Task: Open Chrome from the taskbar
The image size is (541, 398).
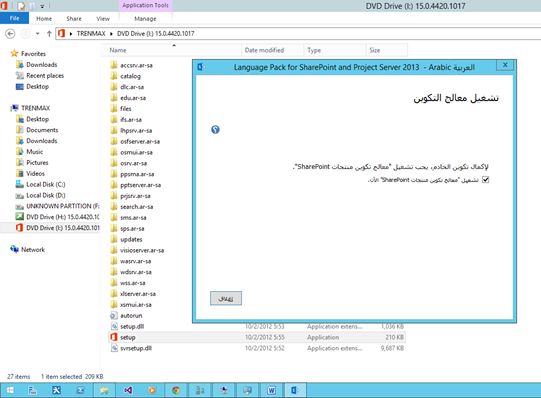Action: (x=176, y=390)
